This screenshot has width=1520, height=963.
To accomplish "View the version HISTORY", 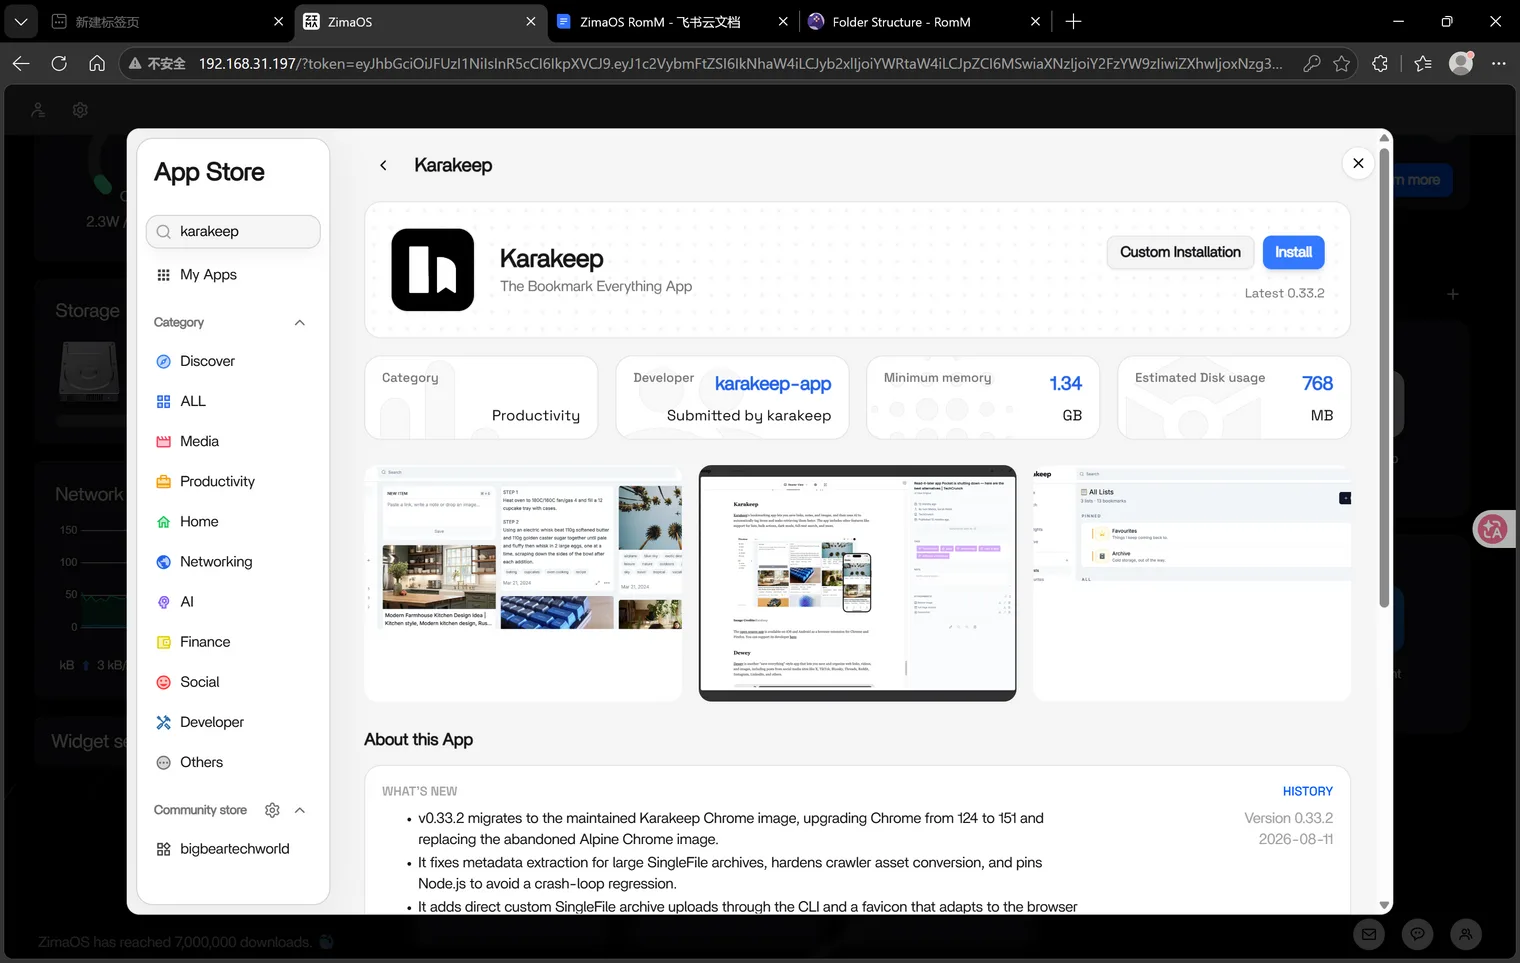I will click(x=1308, y=791).
